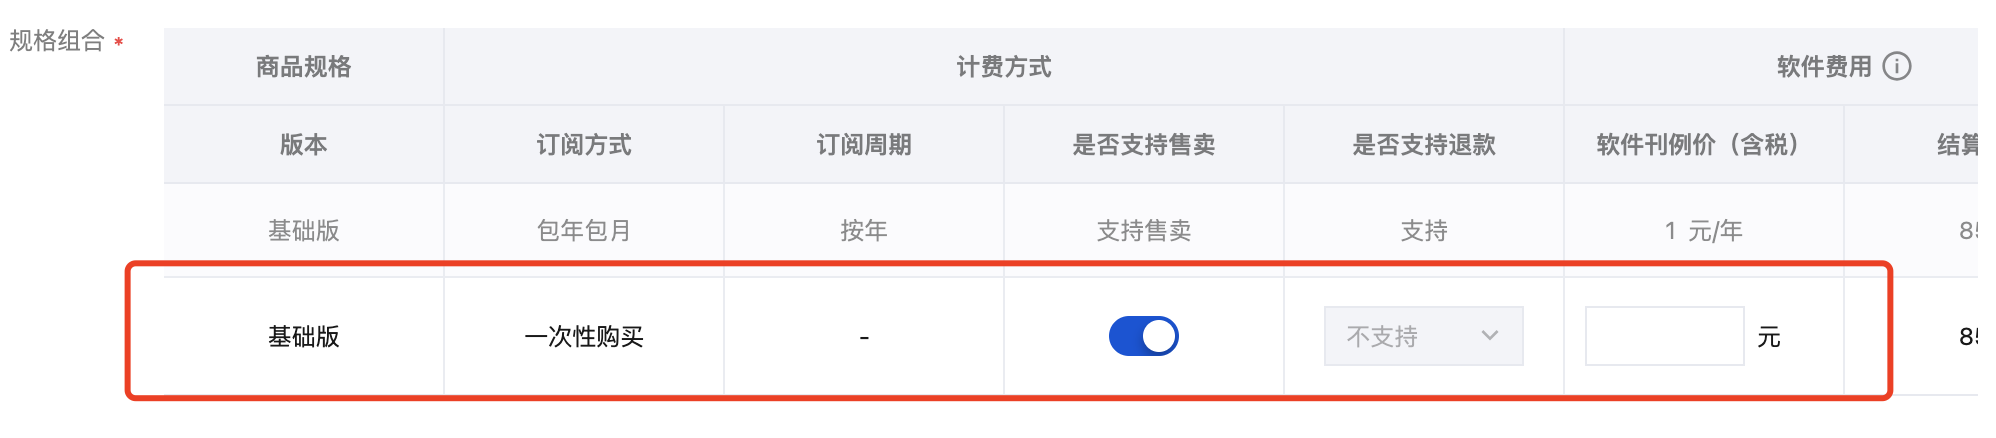1996x438 pixels.
Task: Click the 订阅方式 sub-header
Action: [584, 145]
